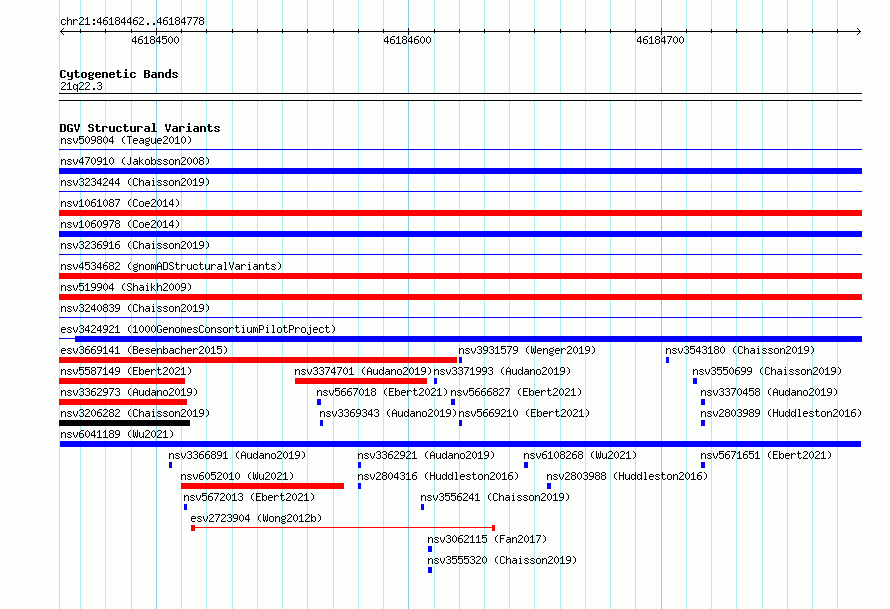Viewport: 890px width, 609px height.
Task: Select the nsv3550699 (Chaisson2019) blue marker
Action: click(x=695, y=381)
